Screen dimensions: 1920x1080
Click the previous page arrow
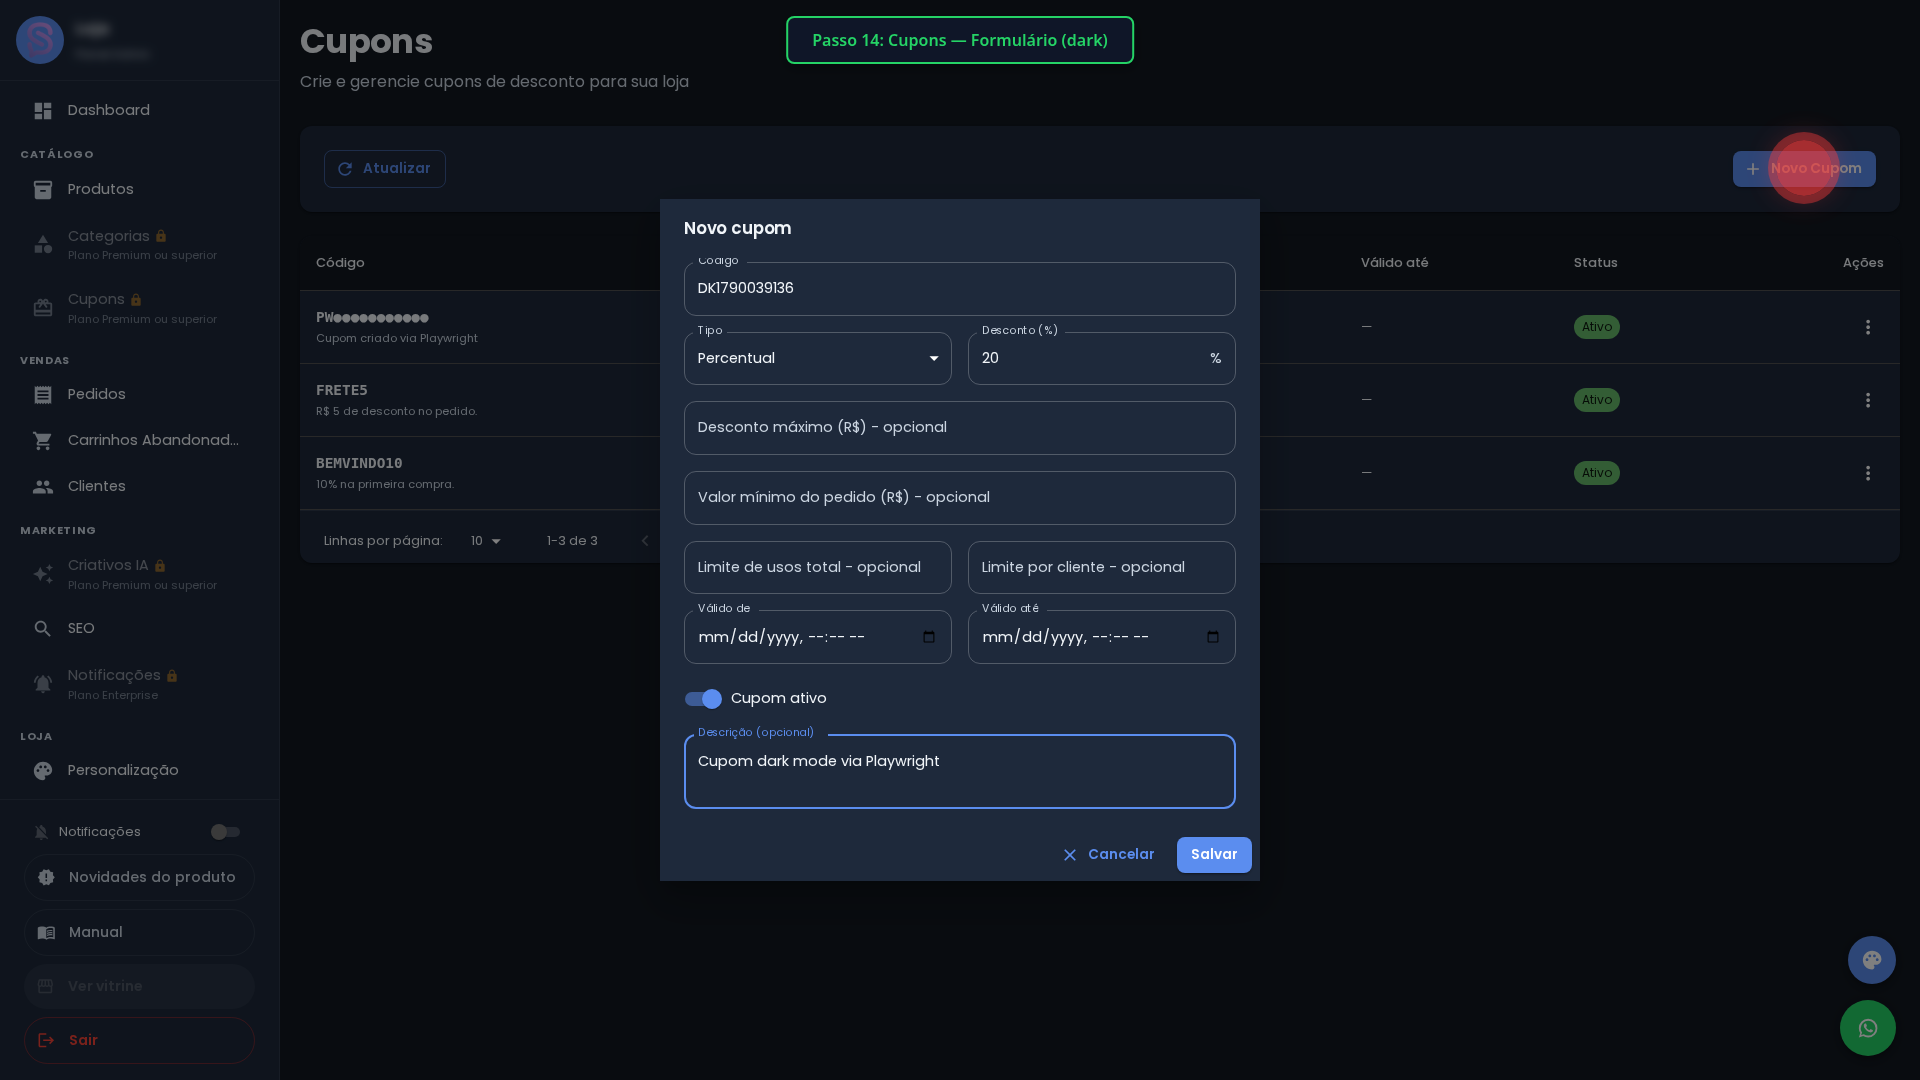coord(645,541)
